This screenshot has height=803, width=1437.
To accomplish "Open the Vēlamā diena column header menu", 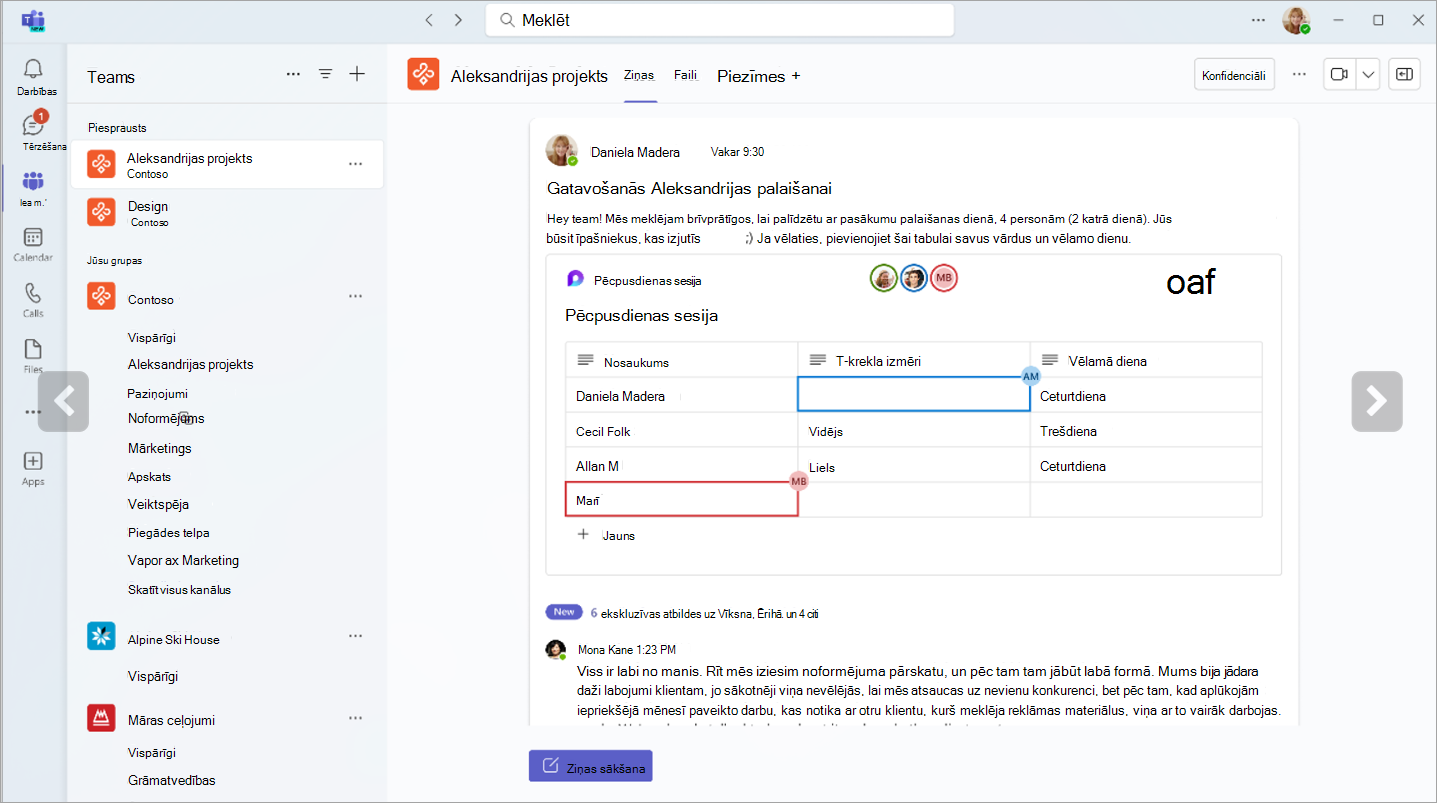I will click(x=1049, y=360).
